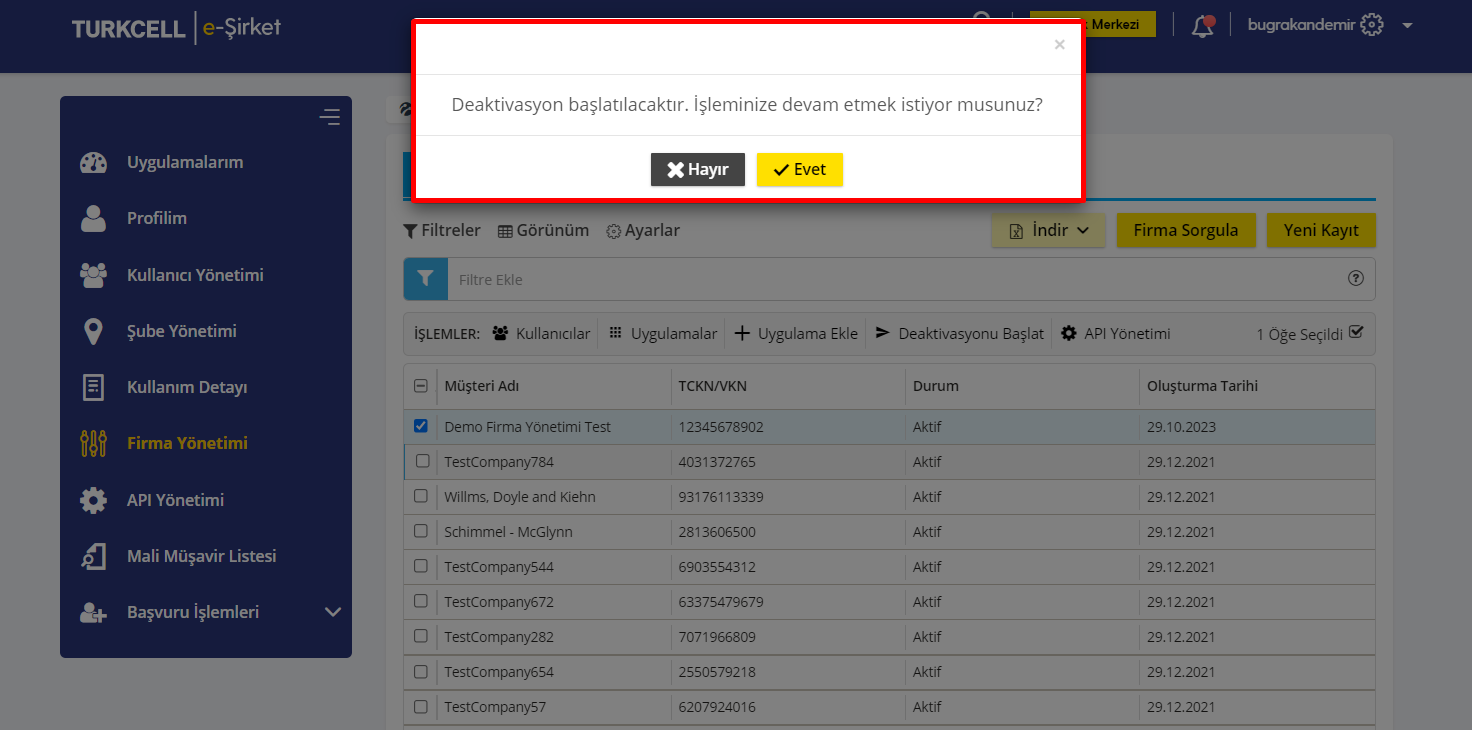This screenshot has height=730, width=1472.
Task: Open the Ayarlar table settings
Action: 643,230
